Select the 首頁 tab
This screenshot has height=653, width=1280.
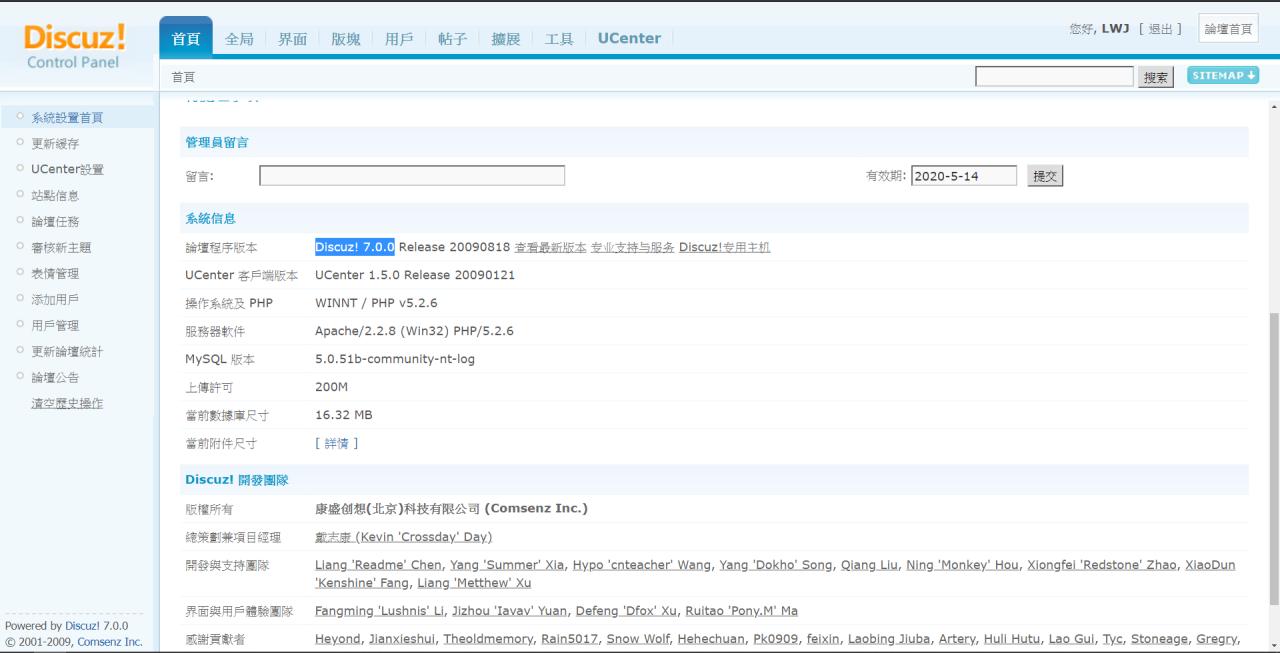click(x=186, y=38)
